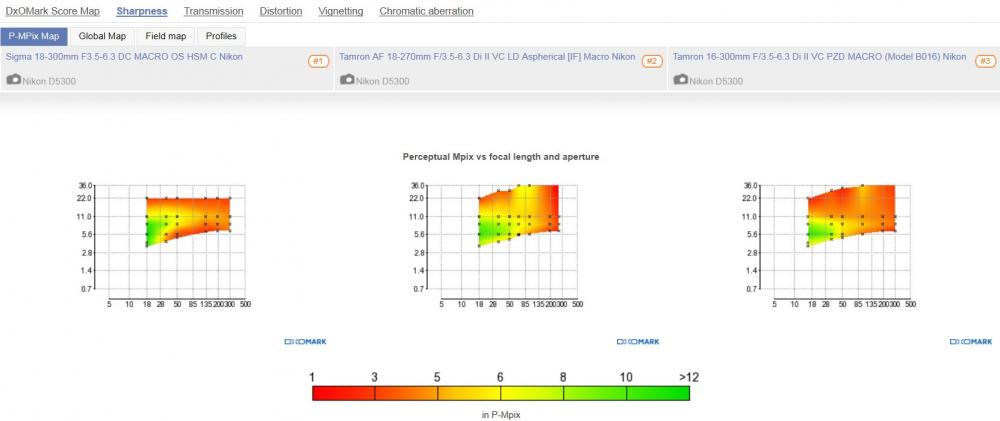Click the DxOMark logo under the third chart
The height and width of the screenshot is (421, 1000).
971,342
